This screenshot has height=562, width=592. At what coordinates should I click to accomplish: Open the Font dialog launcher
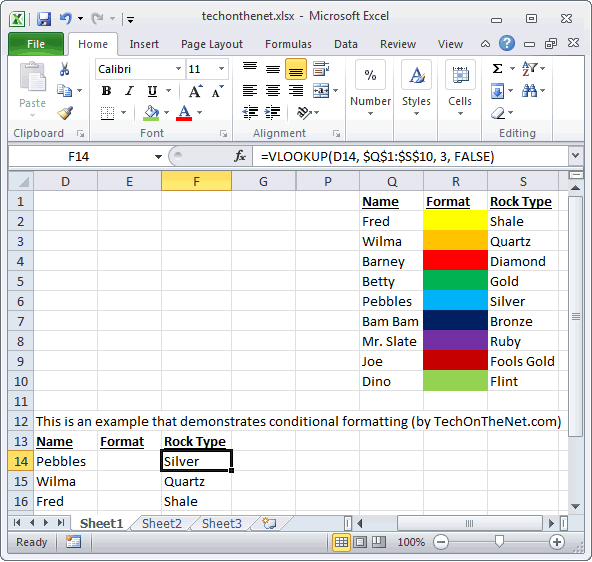[223, 133]
